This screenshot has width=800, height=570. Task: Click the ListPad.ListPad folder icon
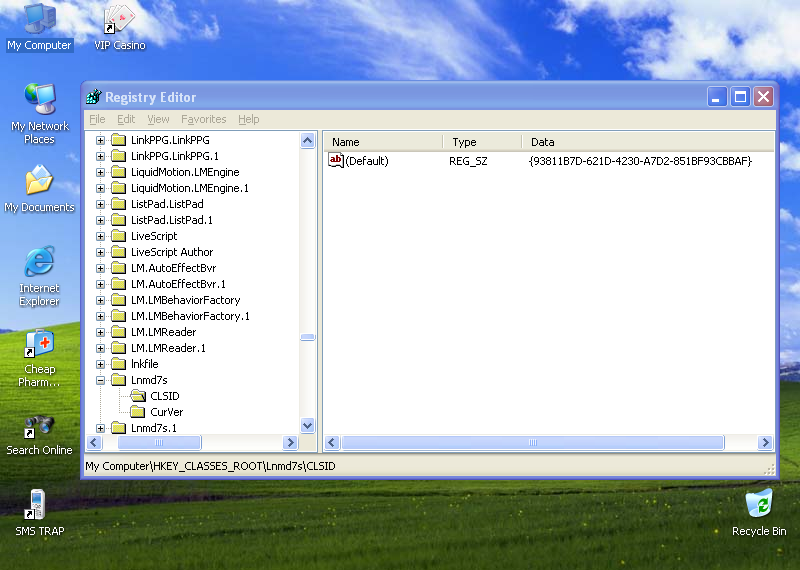point(118,204)
